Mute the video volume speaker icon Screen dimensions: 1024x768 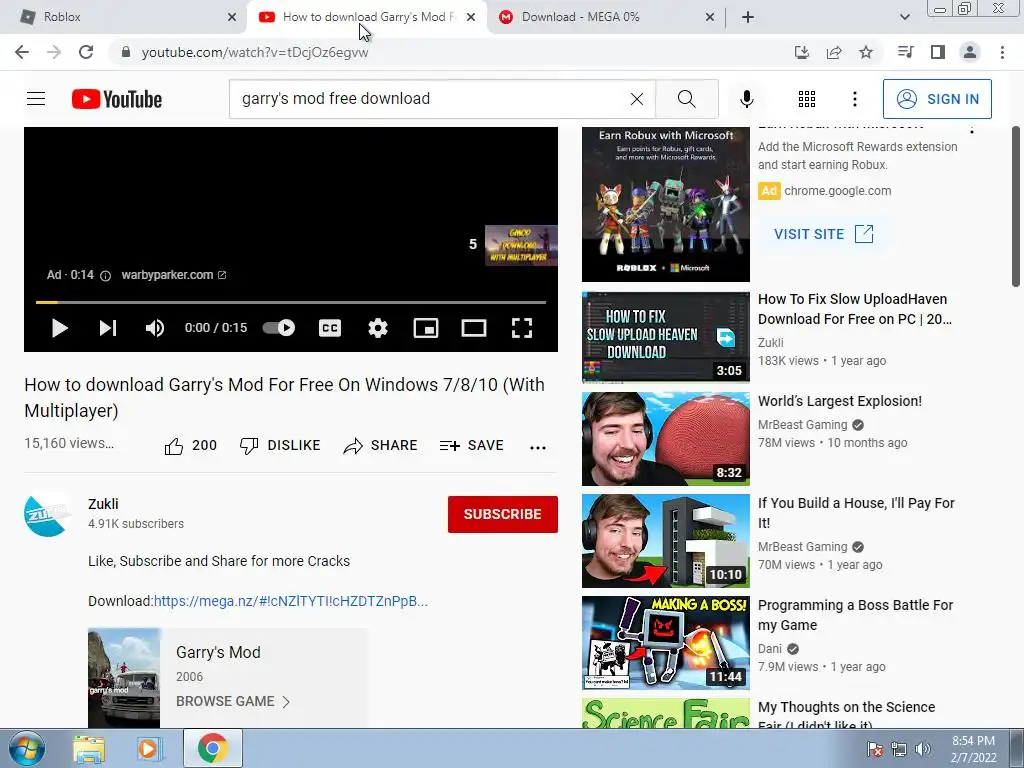(x=155, y=328)
